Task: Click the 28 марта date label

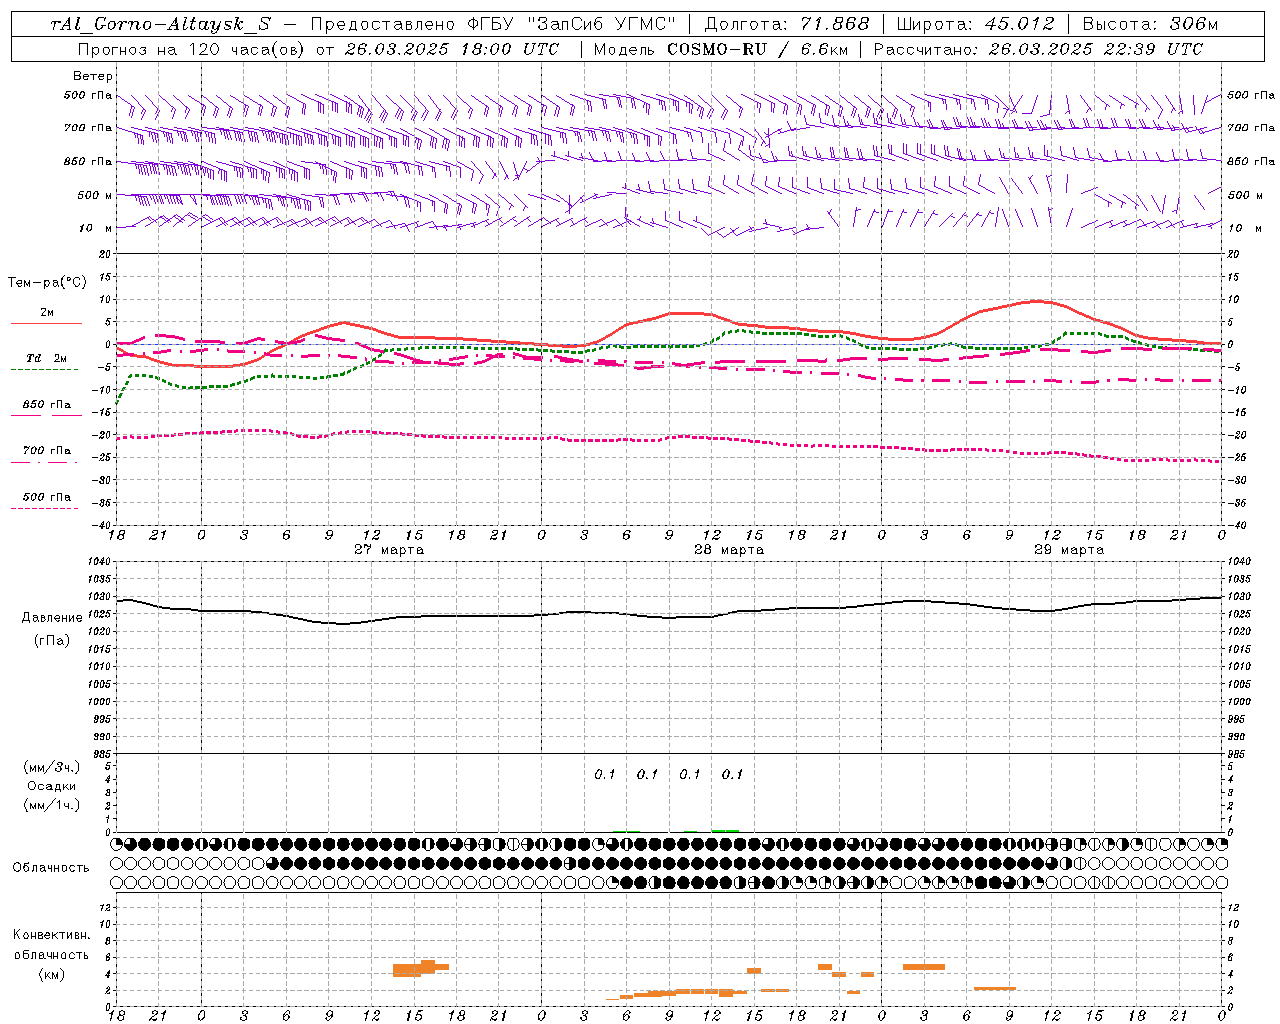Action: [x=729, y=550]
